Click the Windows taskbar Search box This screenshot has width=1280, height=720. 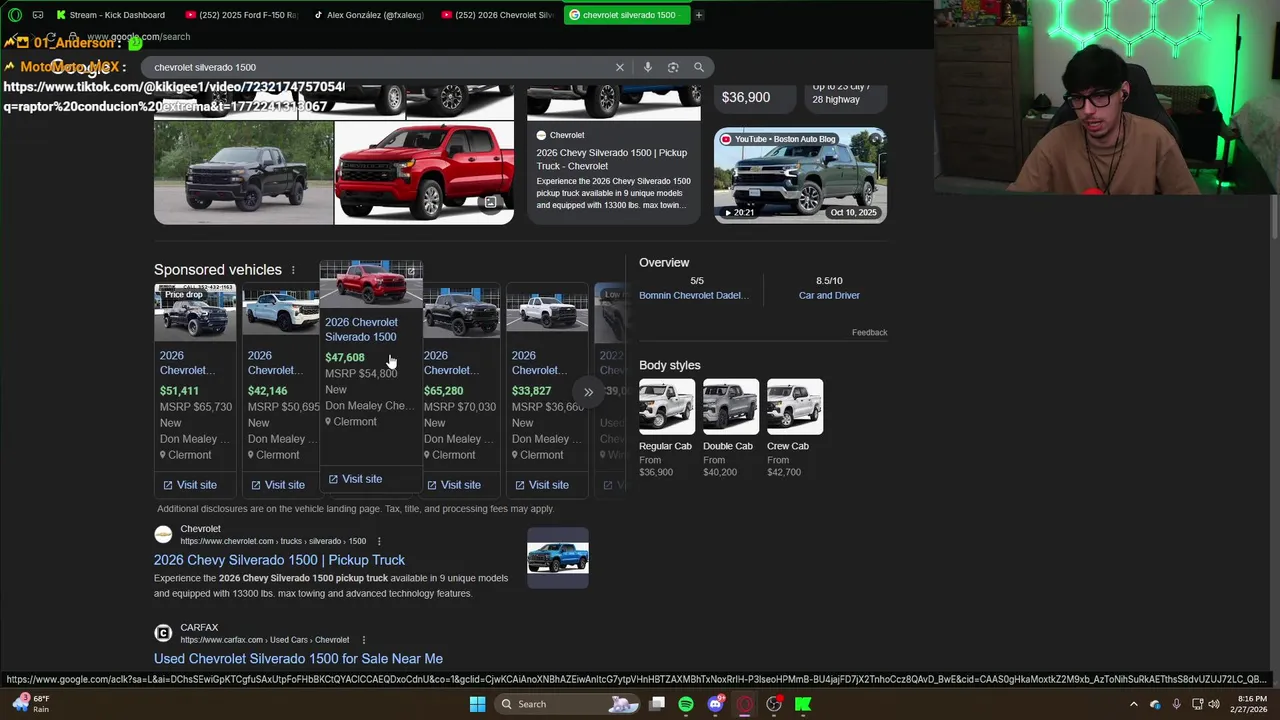pos(568,704)
